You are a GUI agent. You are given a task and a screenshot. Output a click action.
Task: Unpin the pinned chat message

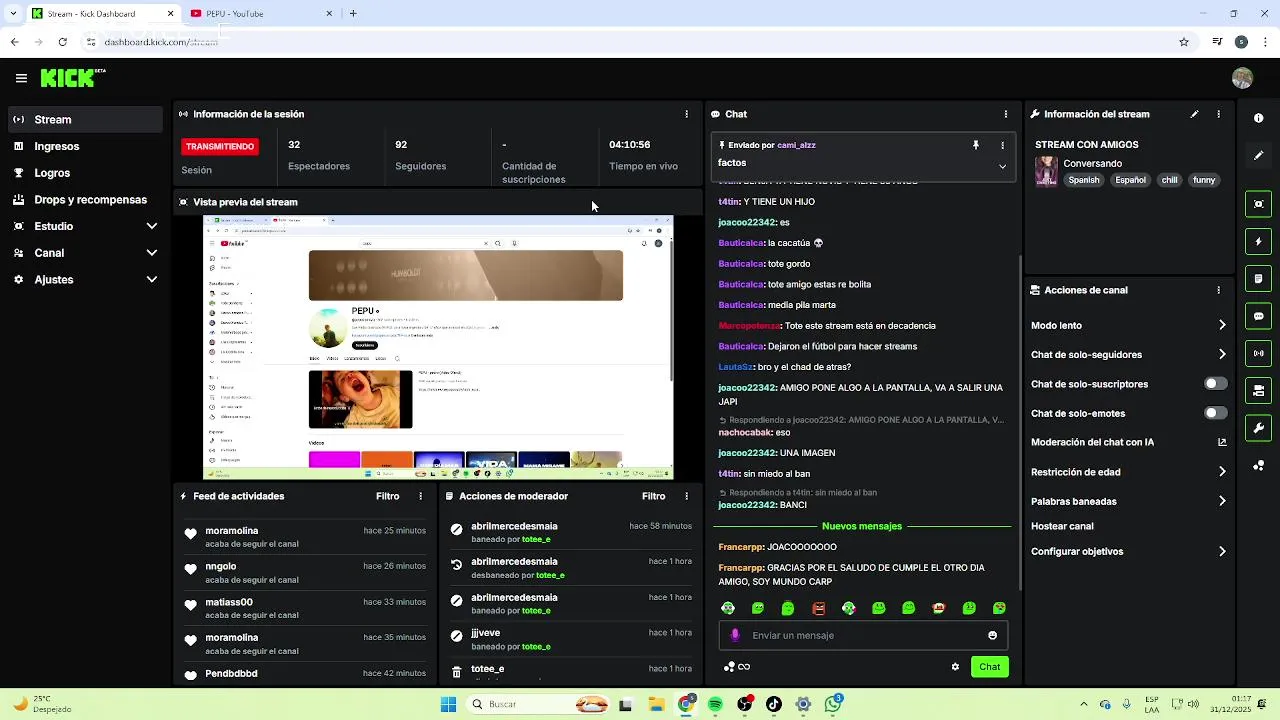point(976,145)
